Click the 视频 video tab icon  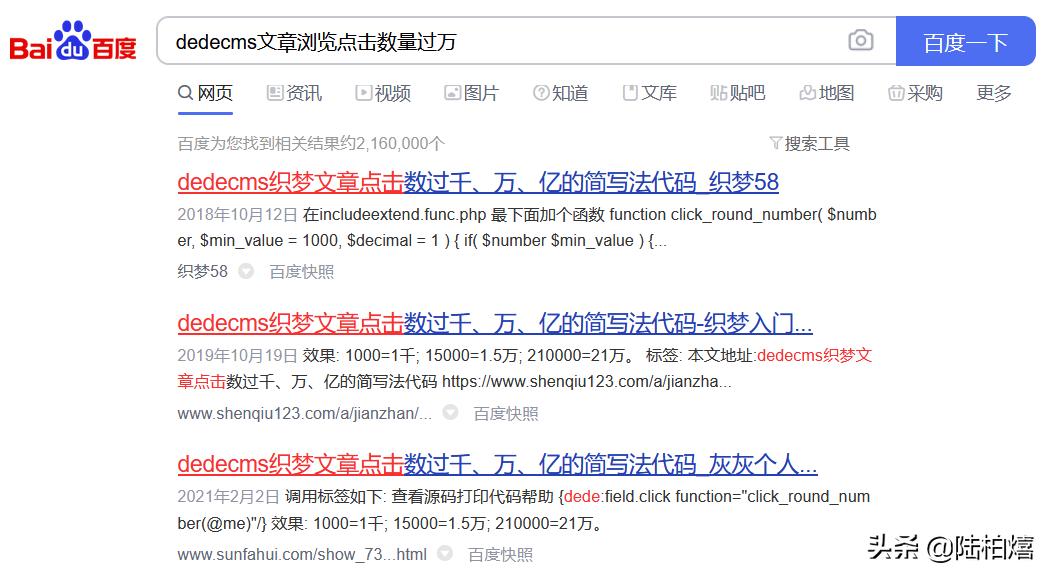(x=362, y=92)
